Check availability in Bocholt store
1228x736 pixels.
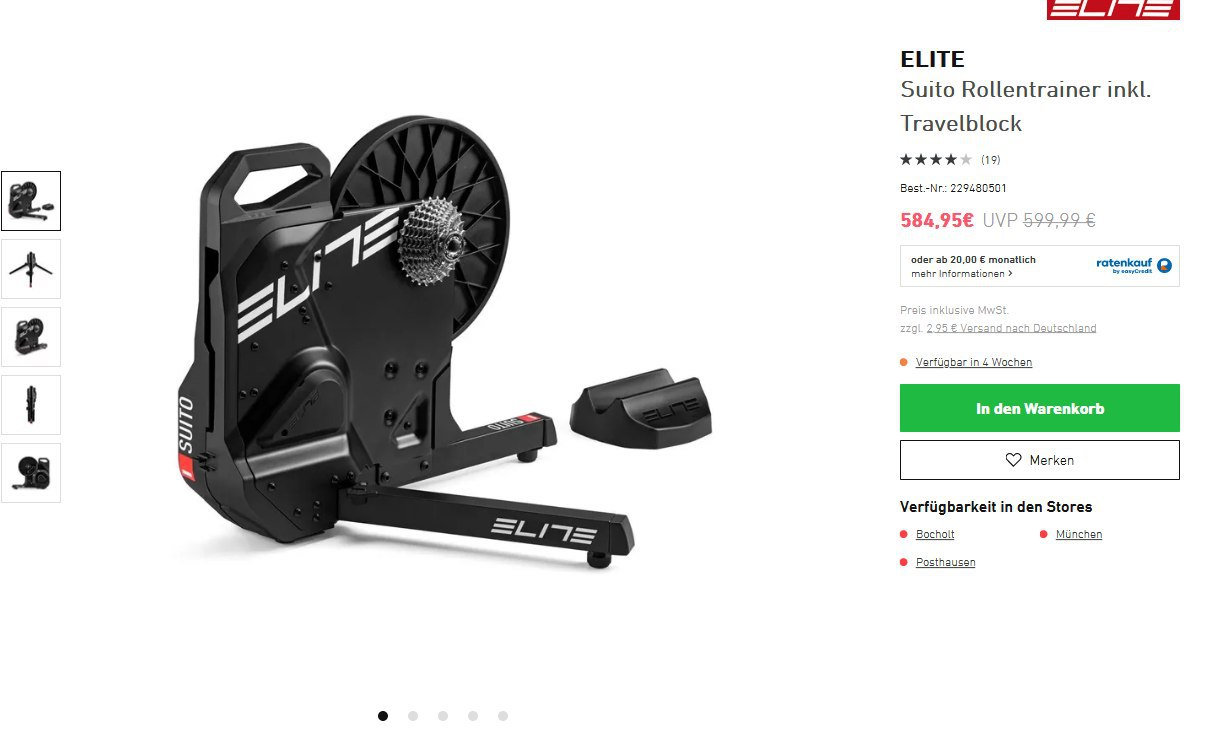pyautogui.click(x=935, y=534)
